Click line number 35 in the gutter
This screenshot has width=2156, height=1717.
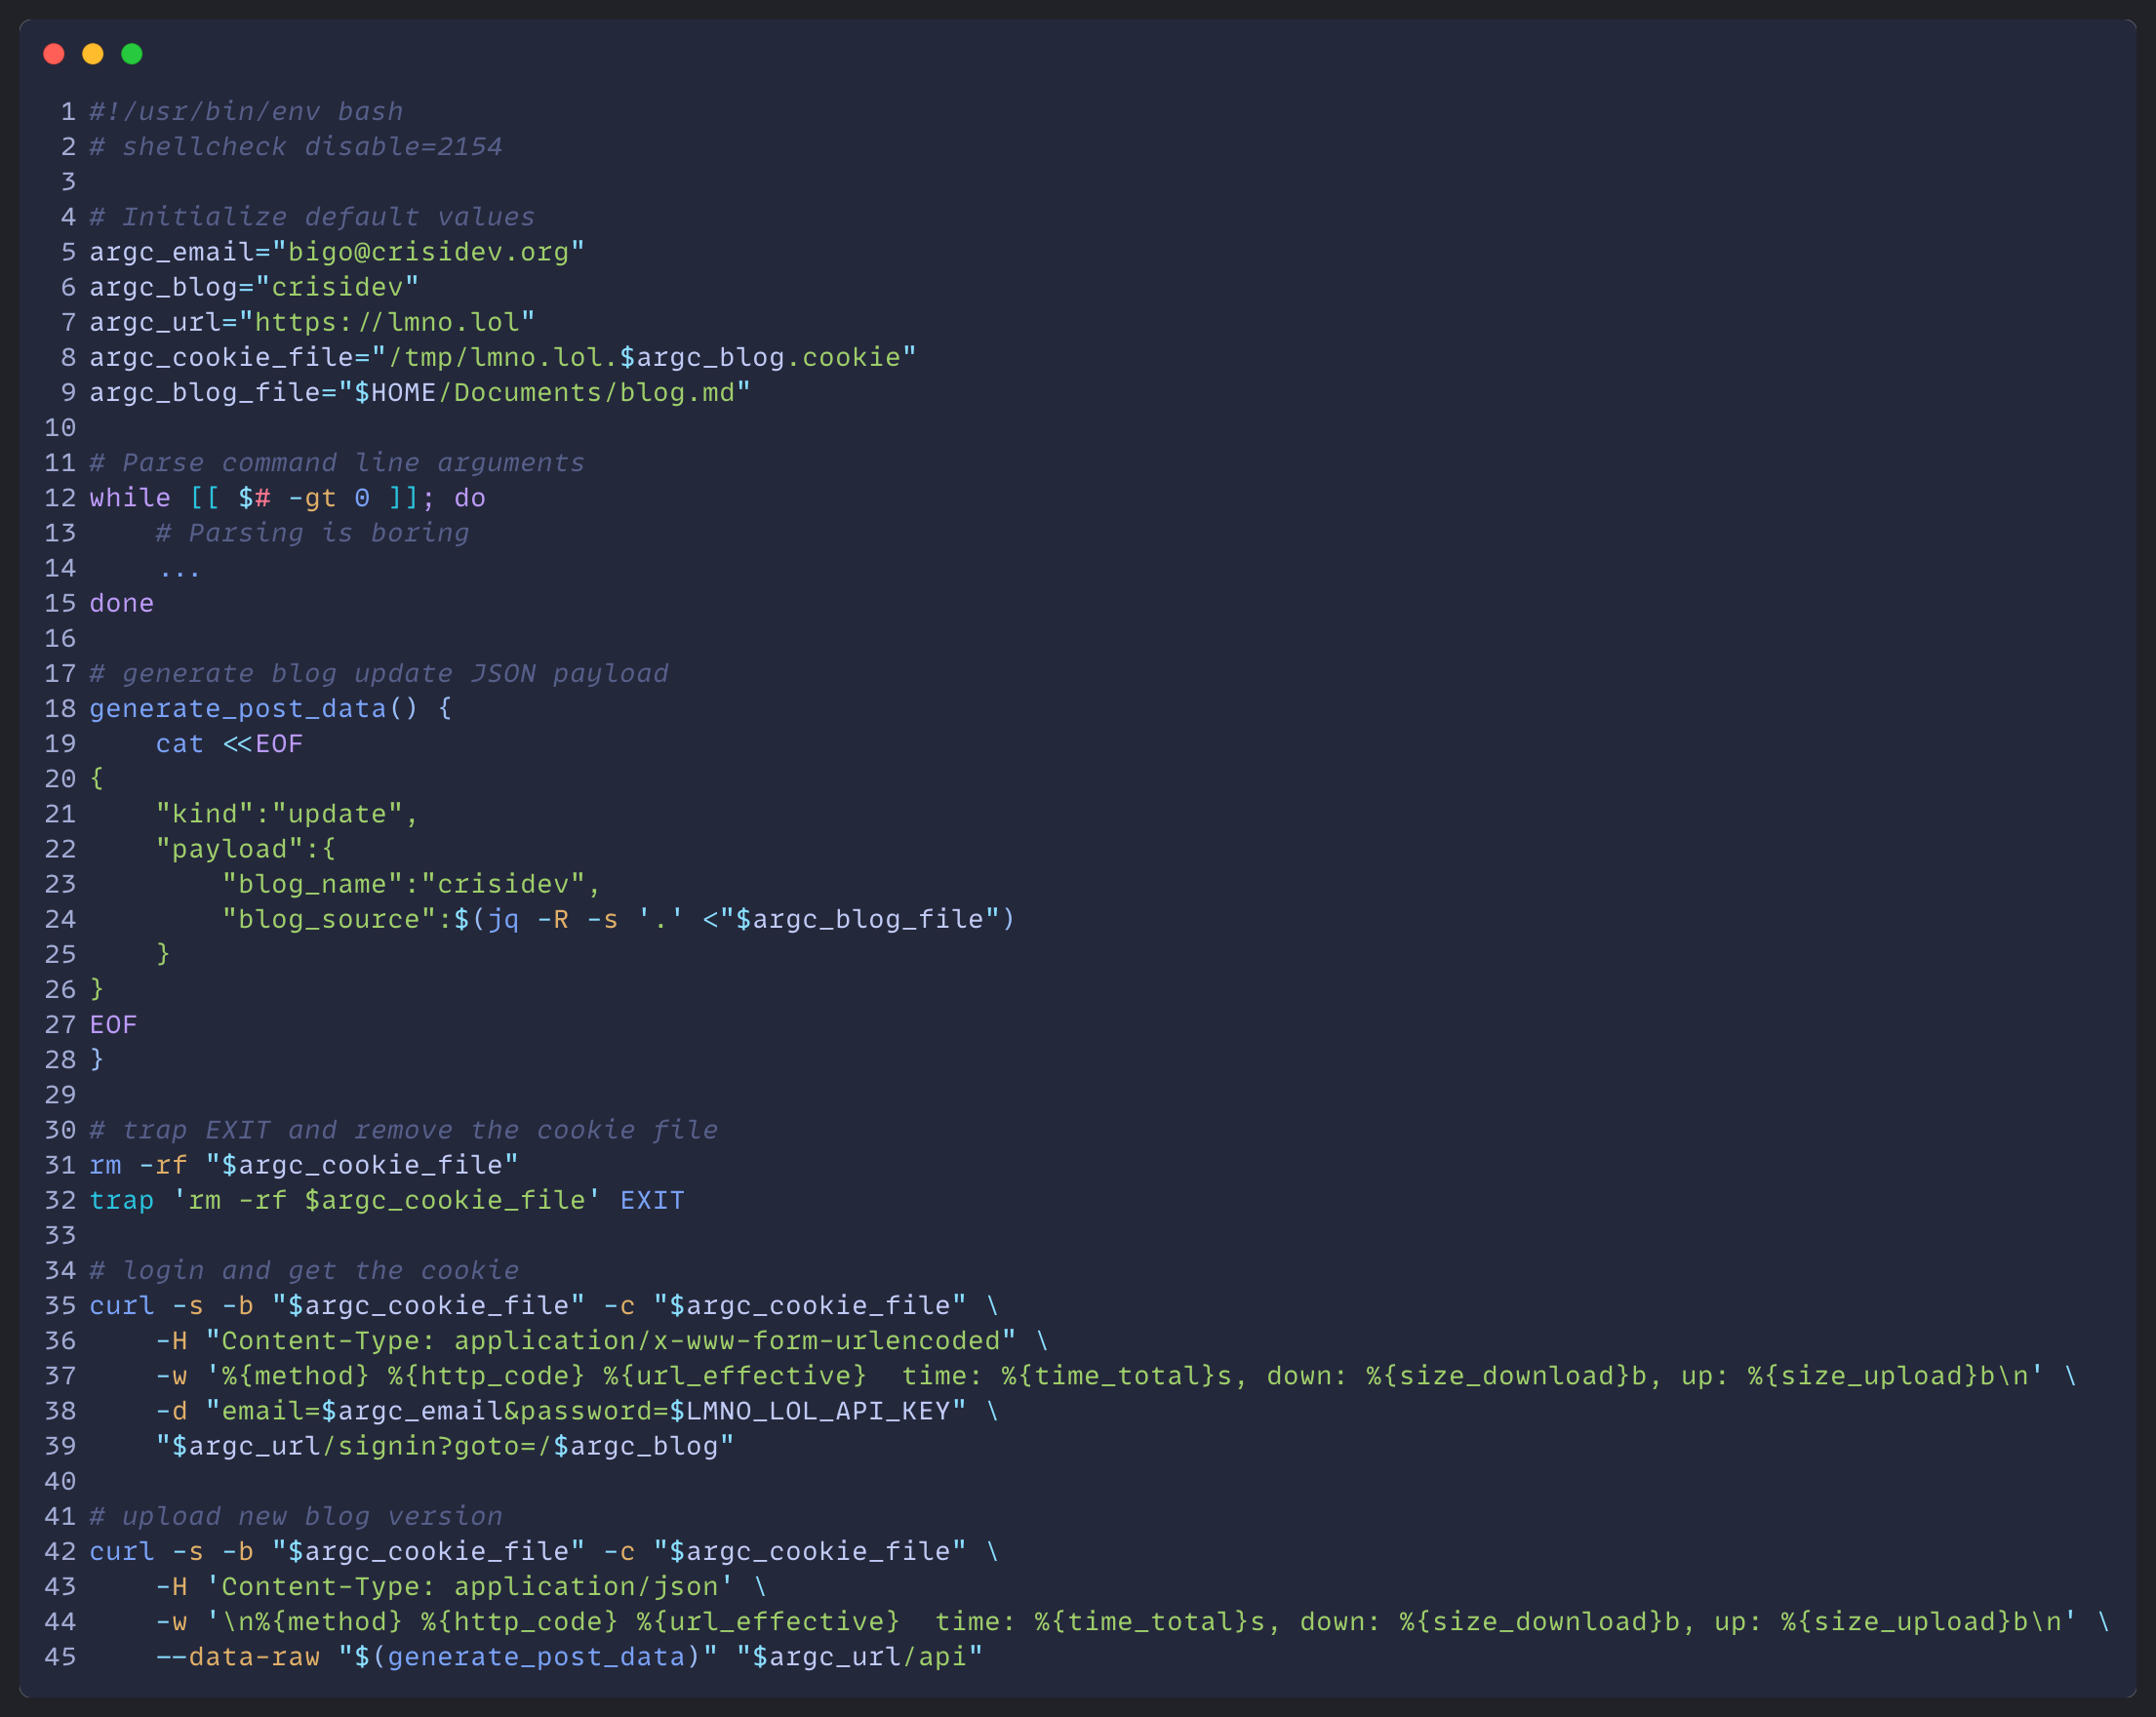[60, 1305]
